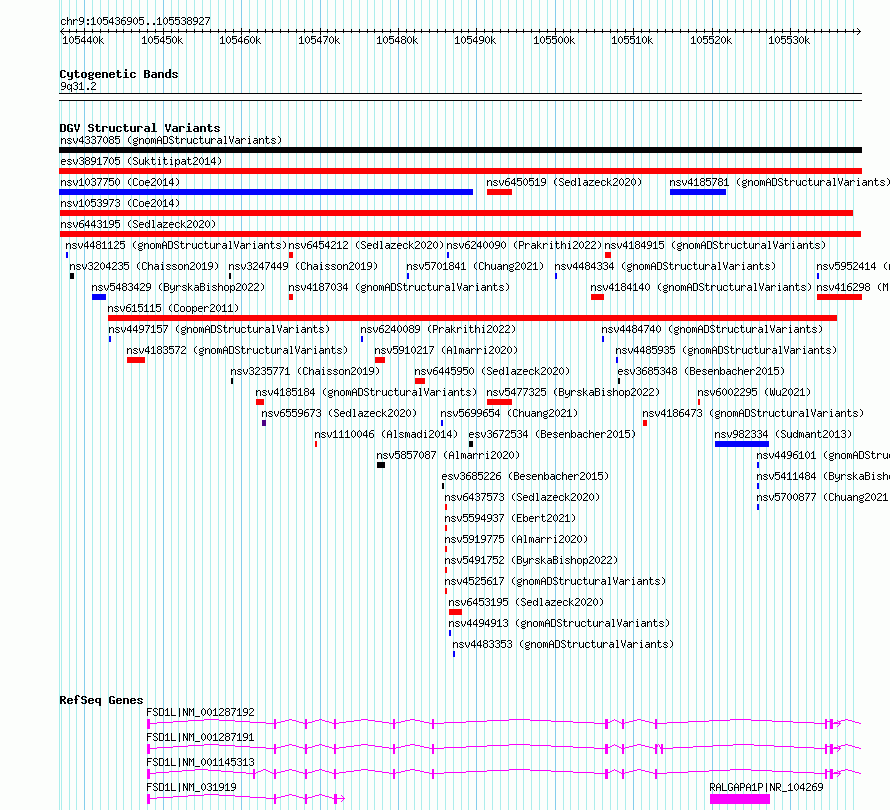Screen dimensions: 890x810
Task: Click the blue nsv4185781 variant bar
Action: point(698,192)
